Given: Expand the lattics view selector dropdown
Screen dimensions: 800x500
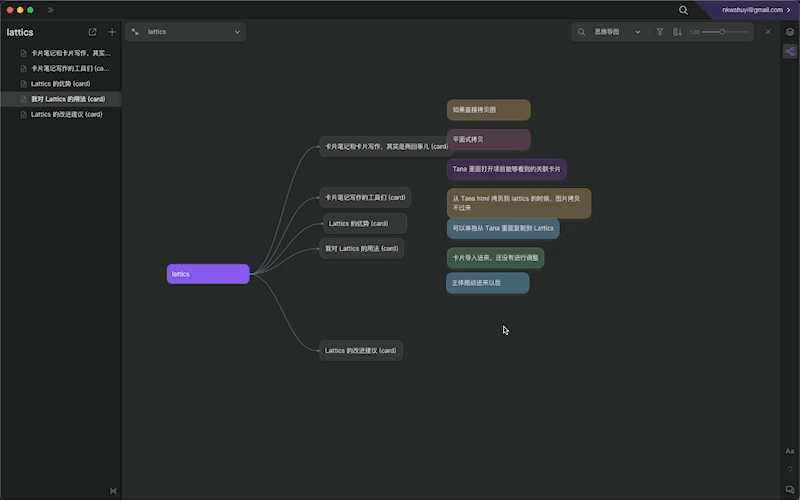Looking at the screenshot, I should click(x=185, y=32).
